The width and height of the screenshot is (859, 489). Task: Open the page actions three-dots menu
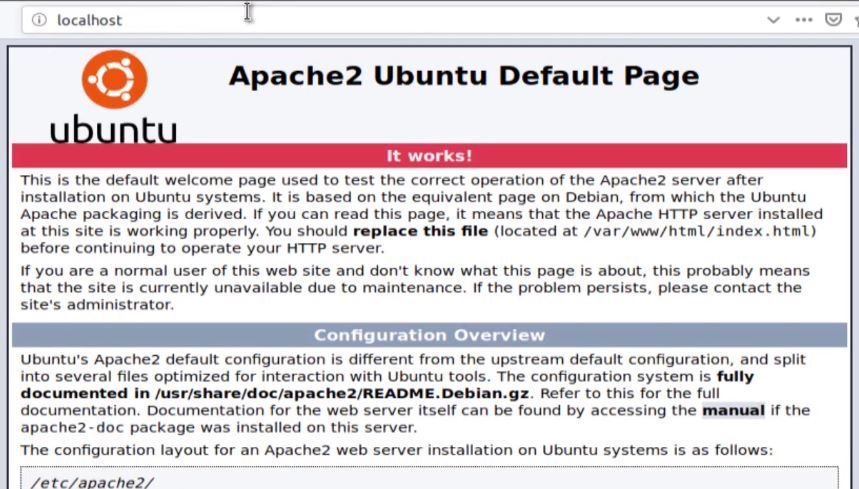804,20
